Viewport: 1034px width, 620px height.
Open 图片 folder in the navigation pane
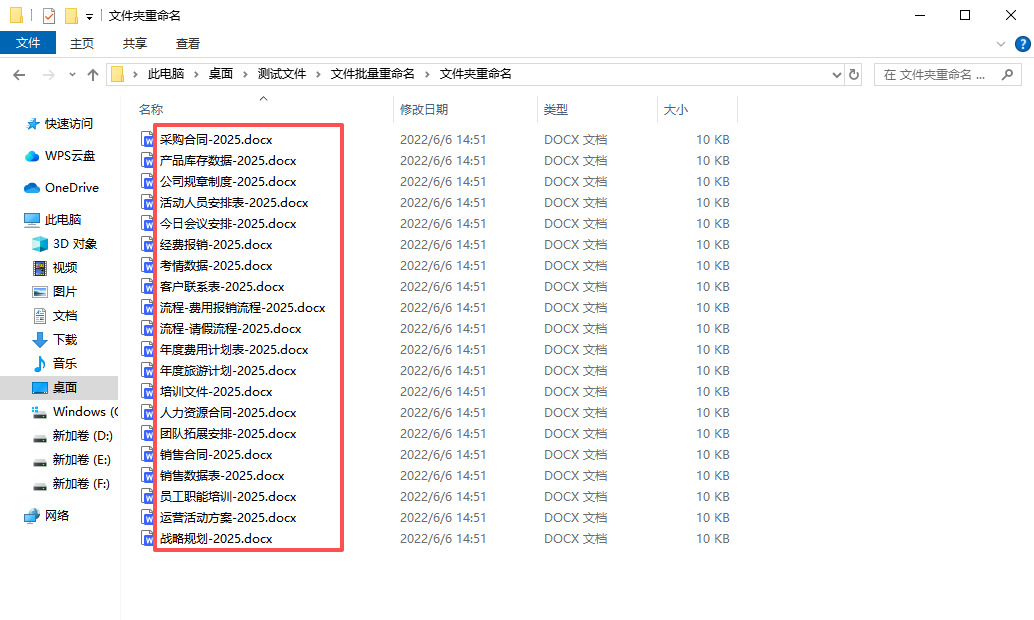65,291
